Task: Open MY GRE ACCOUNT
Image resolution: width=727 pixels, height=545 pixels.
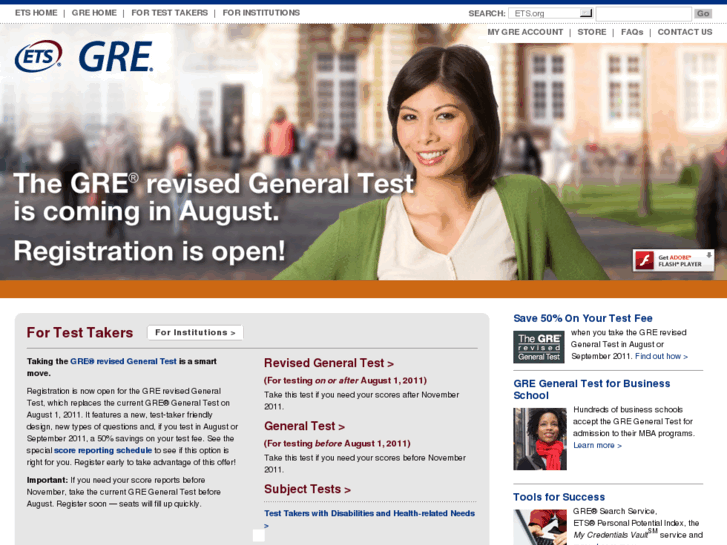Action: (525, 32)
